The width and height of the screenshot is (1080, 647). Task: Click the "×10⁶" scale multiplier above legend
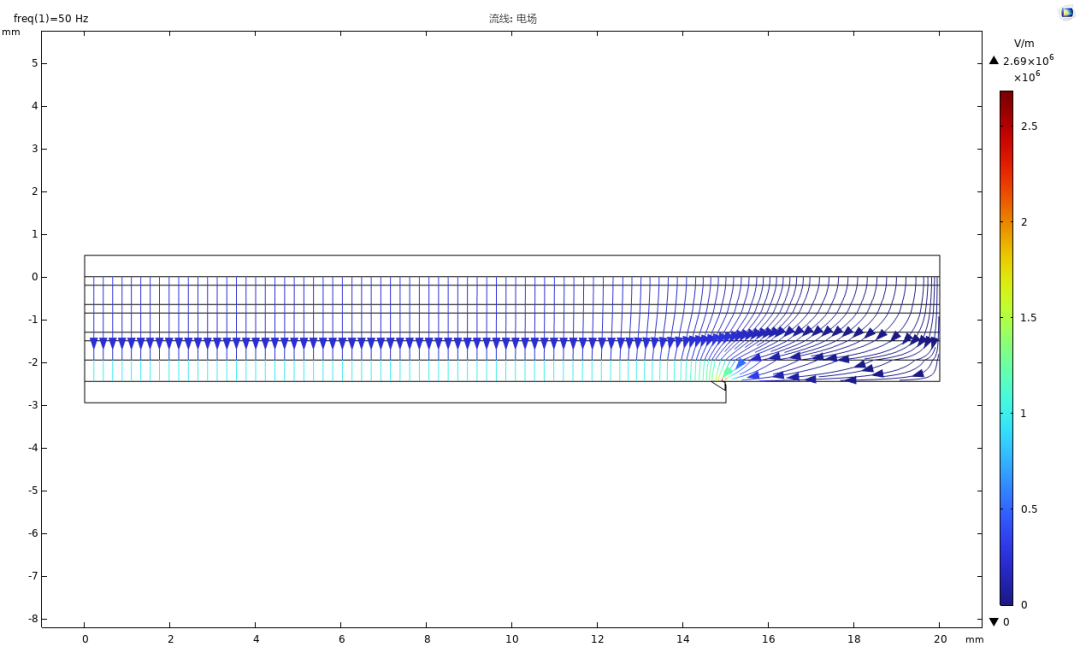[x=1026, y=76]
